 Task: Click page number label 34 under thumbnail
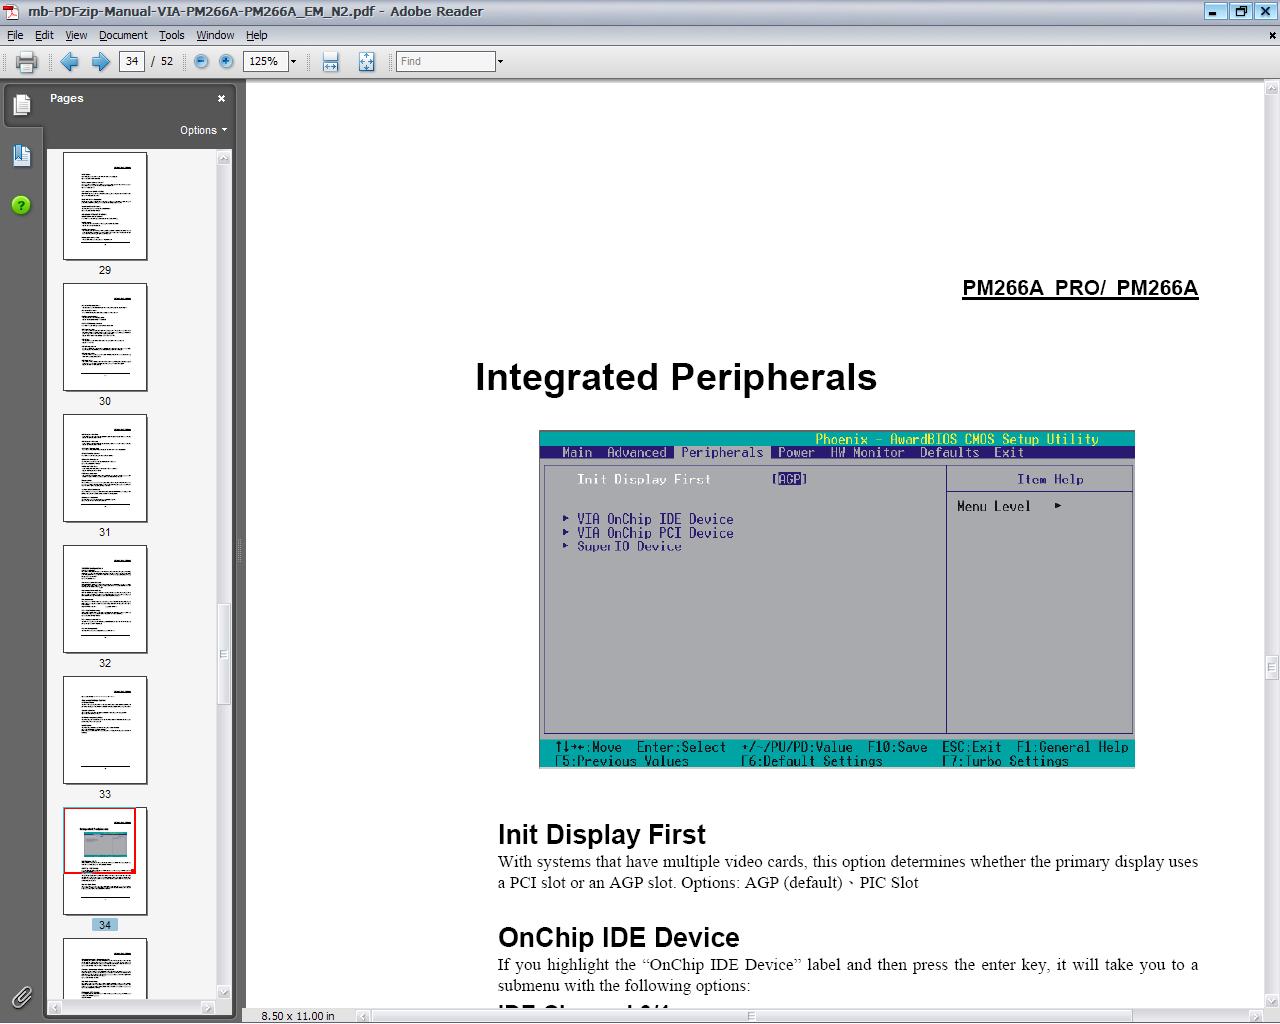click(x=105, y=925)
